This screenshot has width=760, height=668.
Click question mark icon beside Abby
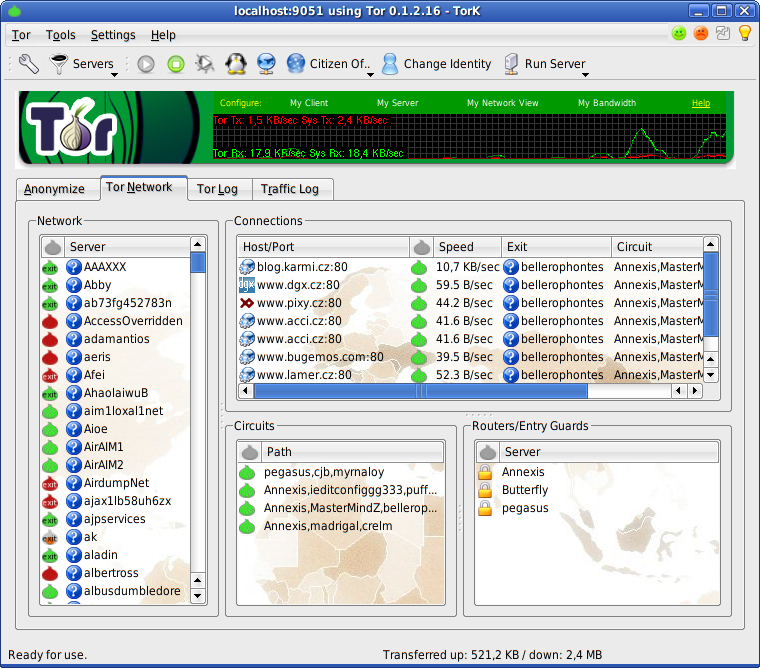pos(73,285)
